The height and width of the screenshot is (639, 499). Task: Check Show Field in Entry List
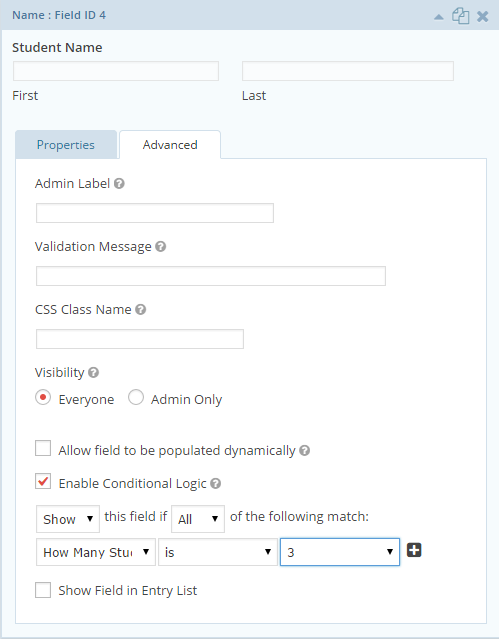(43, 590)
